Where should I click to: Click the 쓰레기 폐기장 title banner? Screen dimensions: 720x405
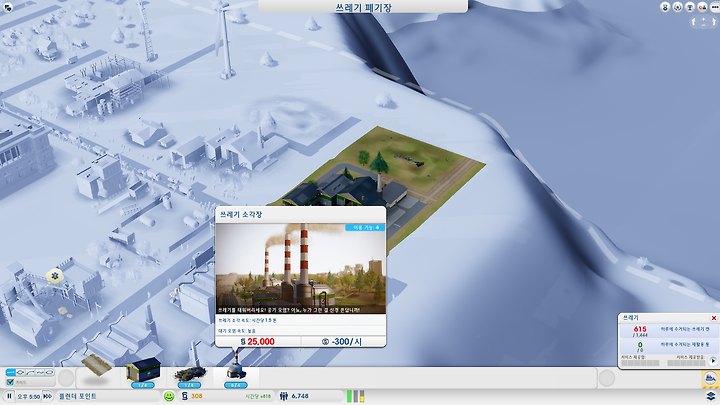[363, 6]
